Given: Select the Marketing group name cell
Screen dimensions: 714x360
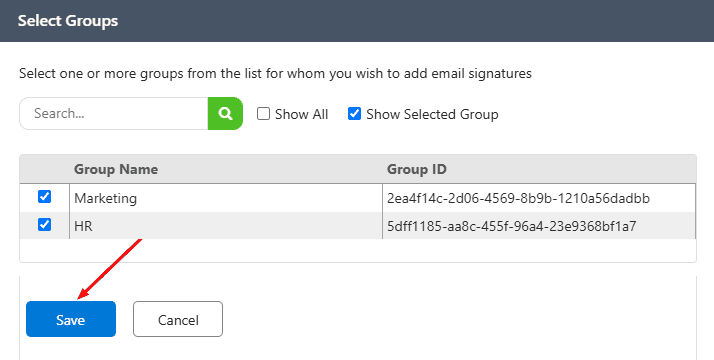Looking at the screenshot, I should (226, 198).
